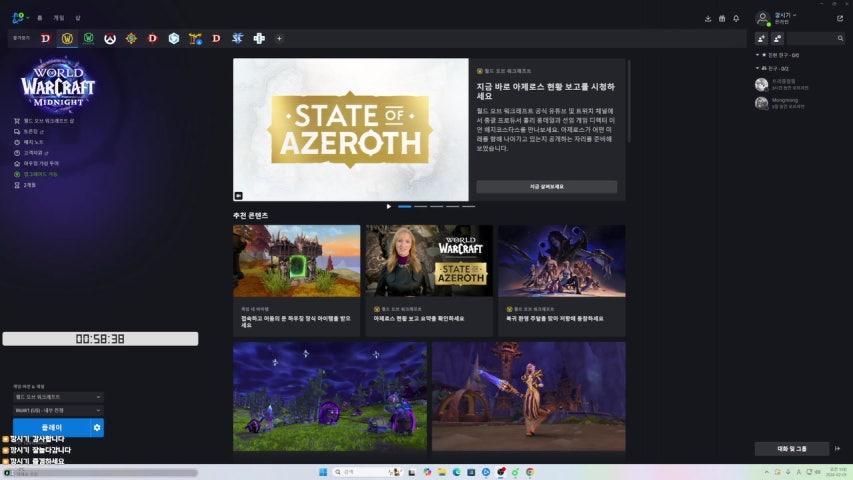The width and height of the screenshot is (853, 480).
Task: Open the downloads icon in top bar
Action: [708, 18]
